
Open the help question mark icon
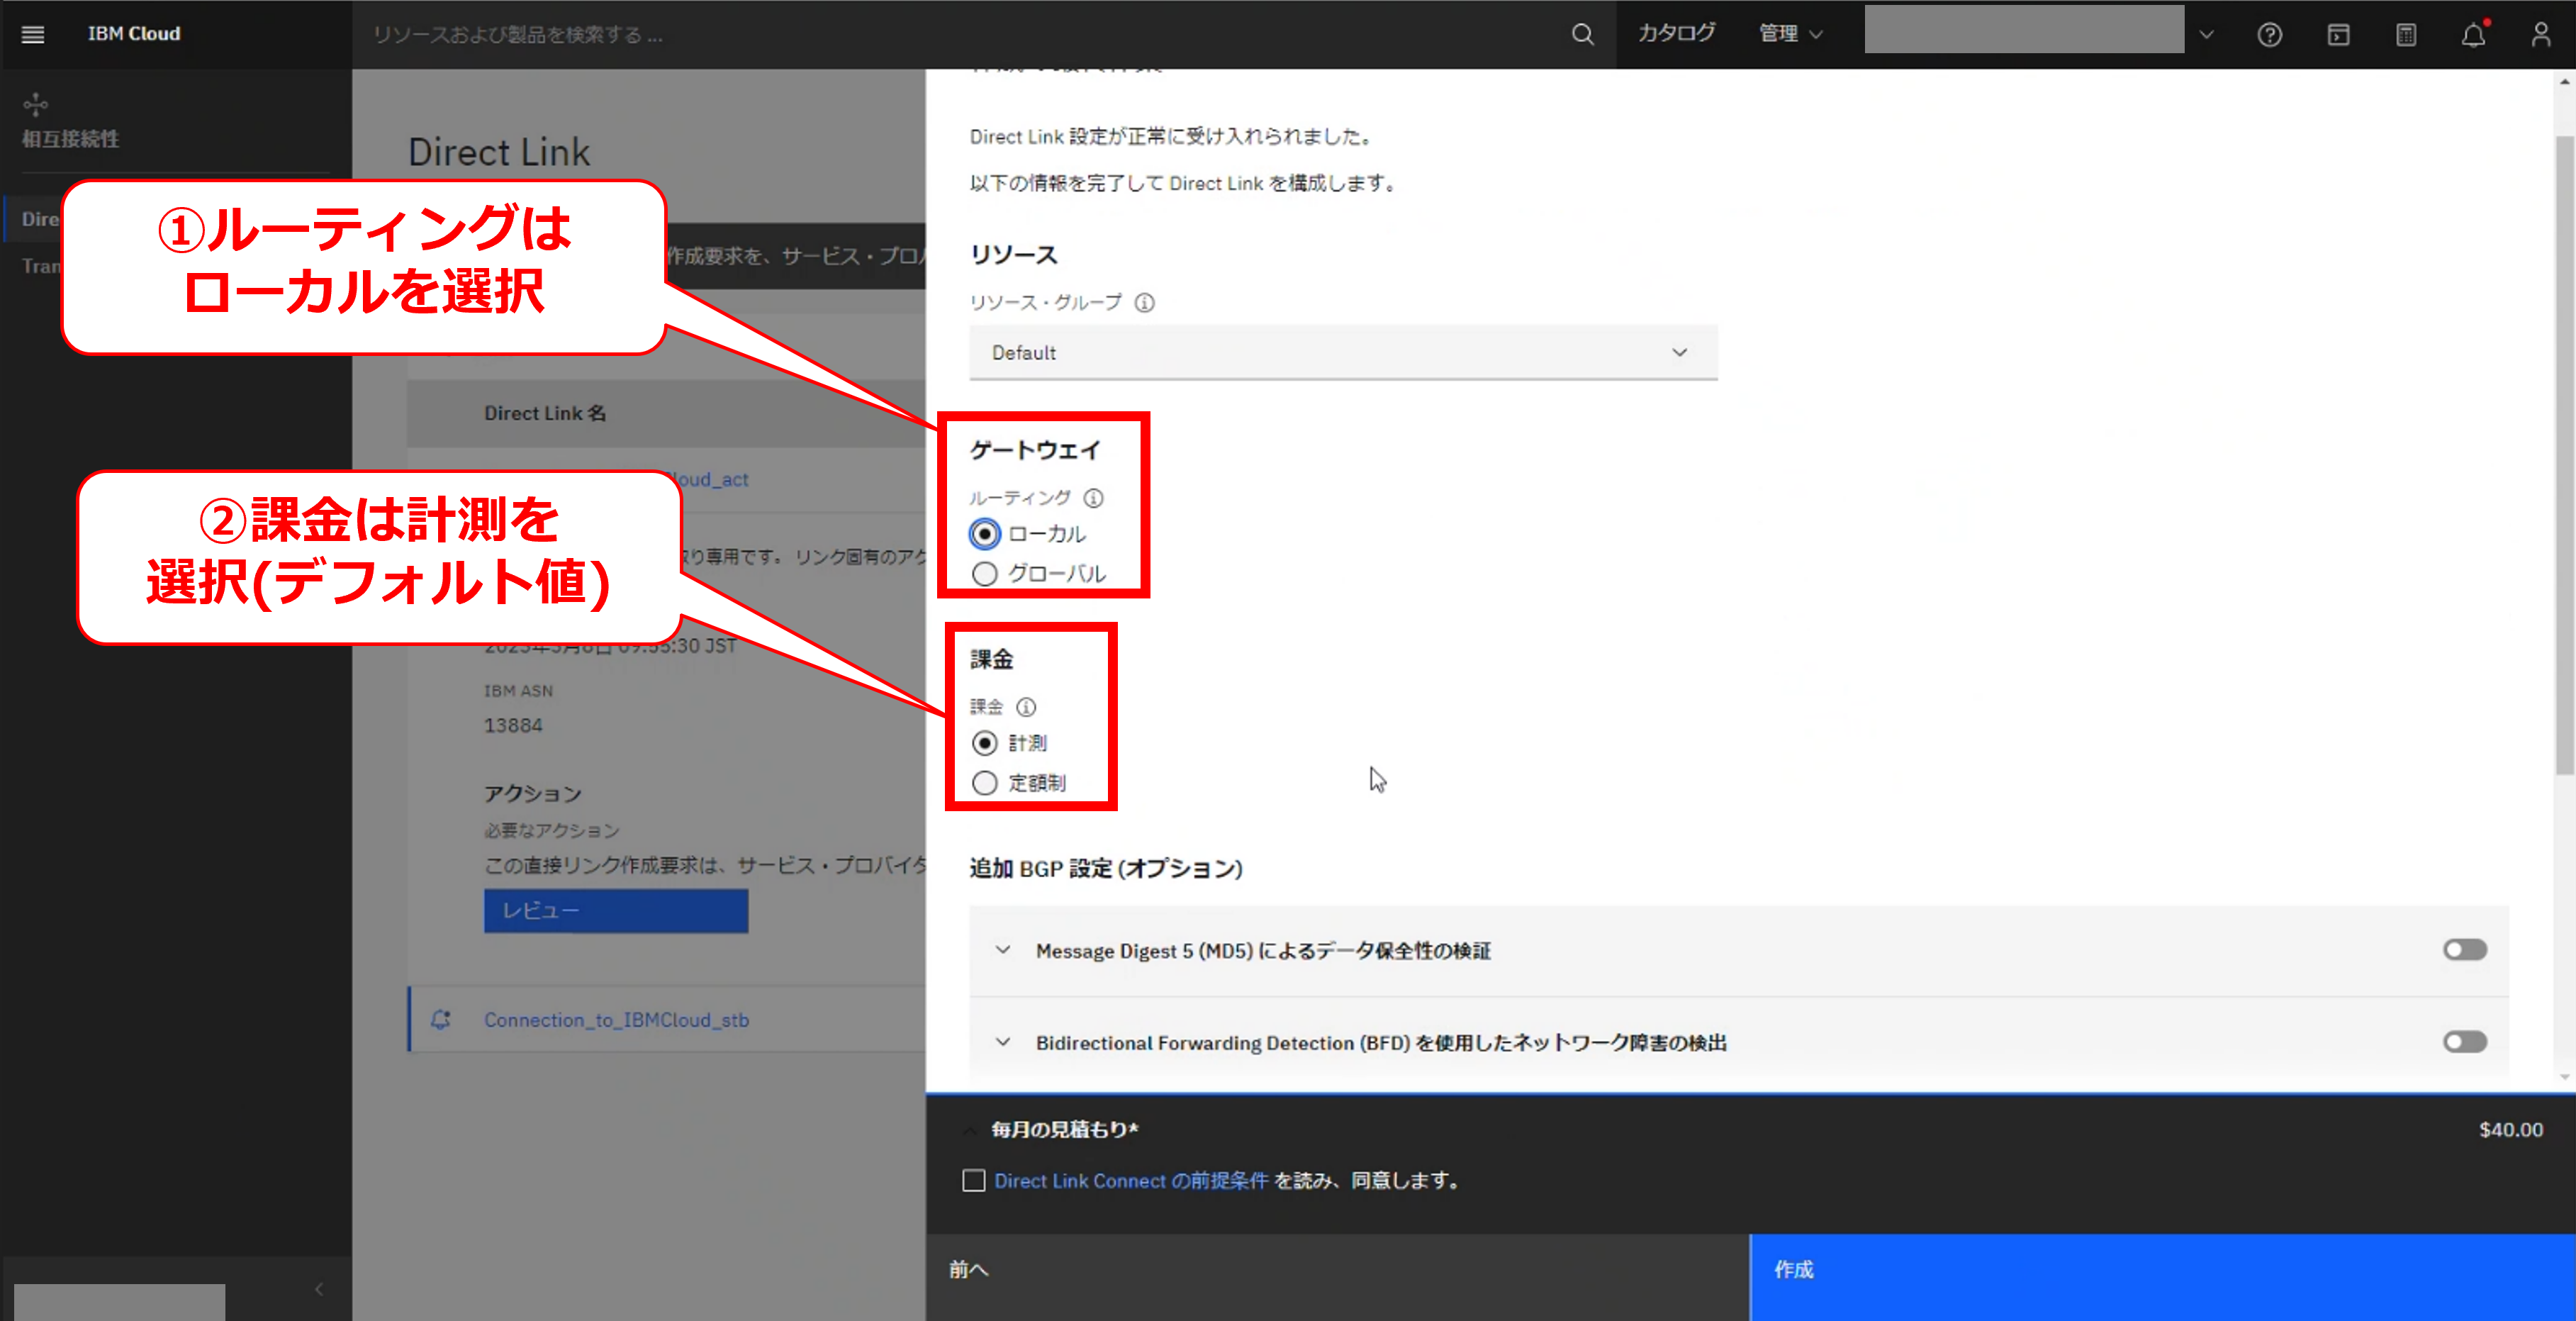point(2269,35)
